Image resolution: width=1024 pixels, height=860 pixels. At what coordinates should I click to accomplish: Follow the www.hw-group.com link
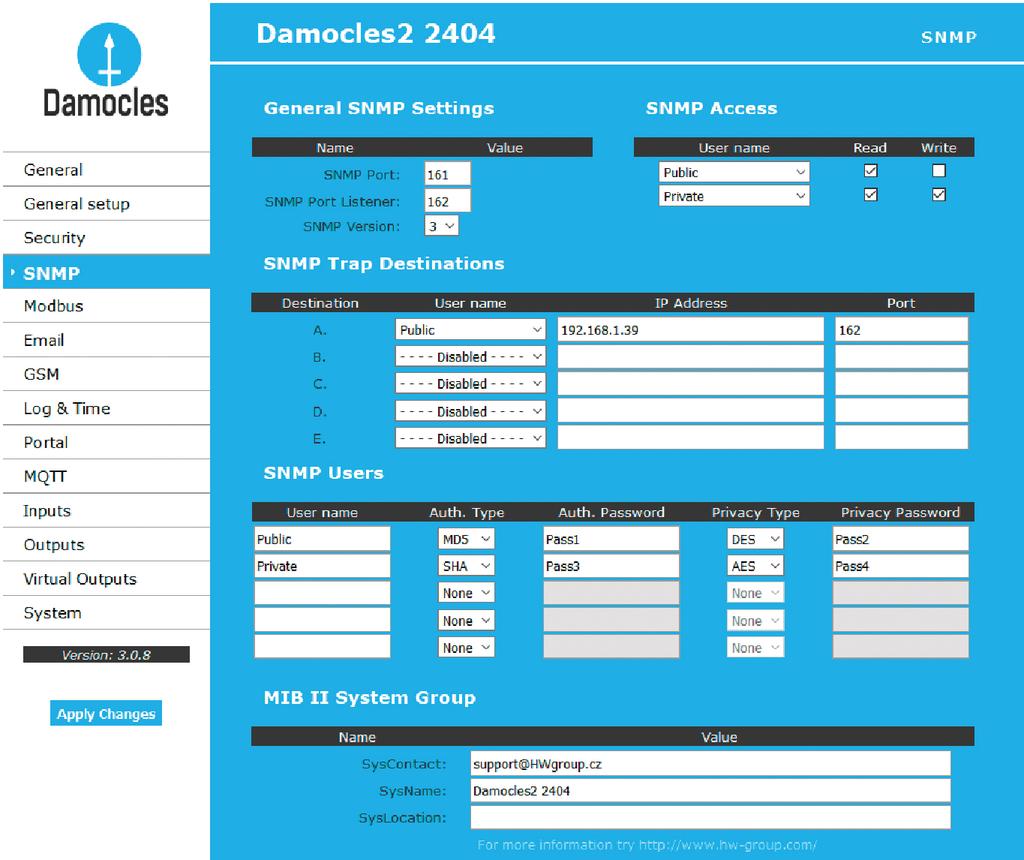(728, 845)
